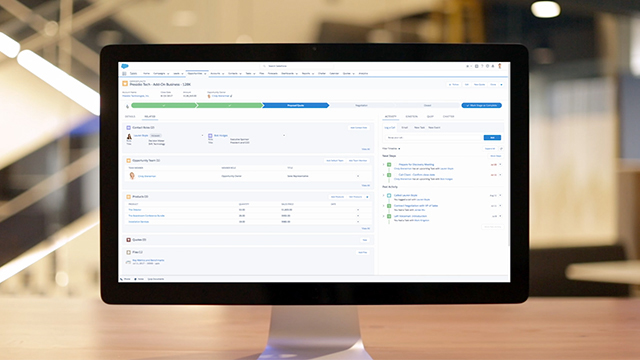Open the Opportunities tab dropdown arrow
The width and height of the screenshot is (640, 360).
pos(205,74)
